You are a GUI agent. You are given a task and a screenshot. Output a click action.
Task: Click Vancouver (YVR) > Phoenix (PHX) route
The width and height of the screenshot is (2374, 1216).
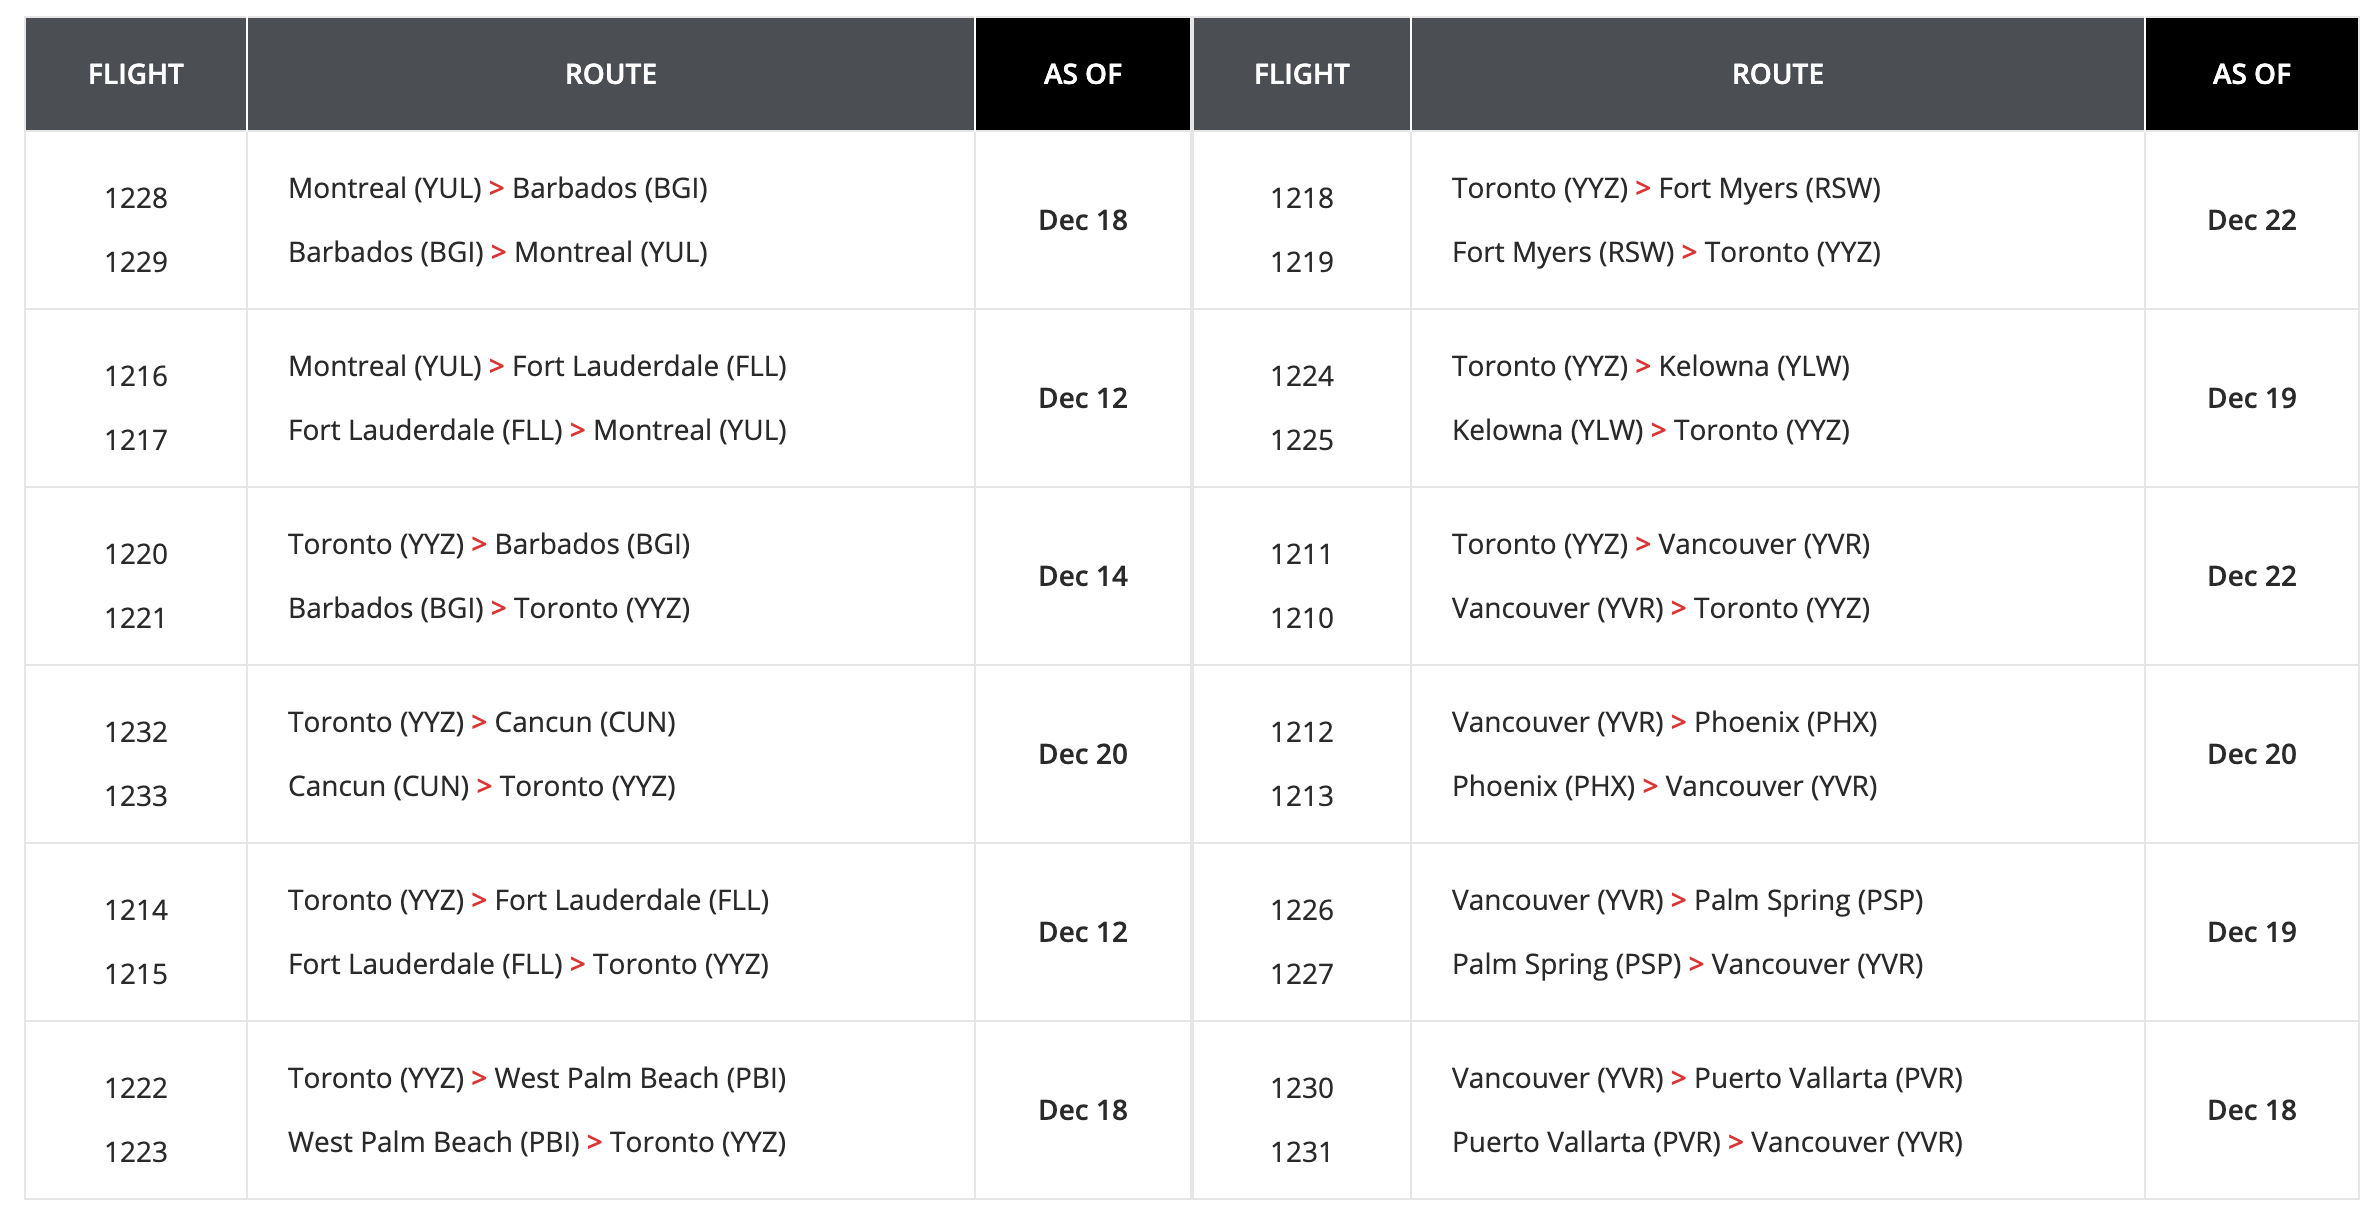coord(1664,722)
